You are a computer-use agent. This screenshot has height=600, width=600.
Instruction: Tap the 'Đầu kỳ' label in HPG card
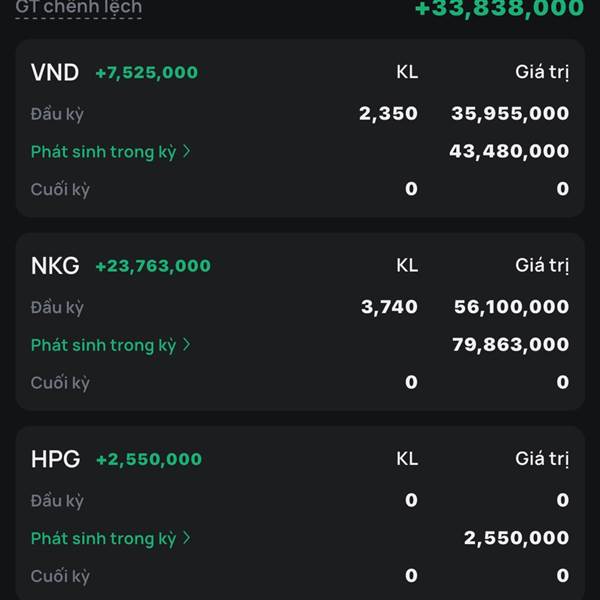(x=57, y=501)
